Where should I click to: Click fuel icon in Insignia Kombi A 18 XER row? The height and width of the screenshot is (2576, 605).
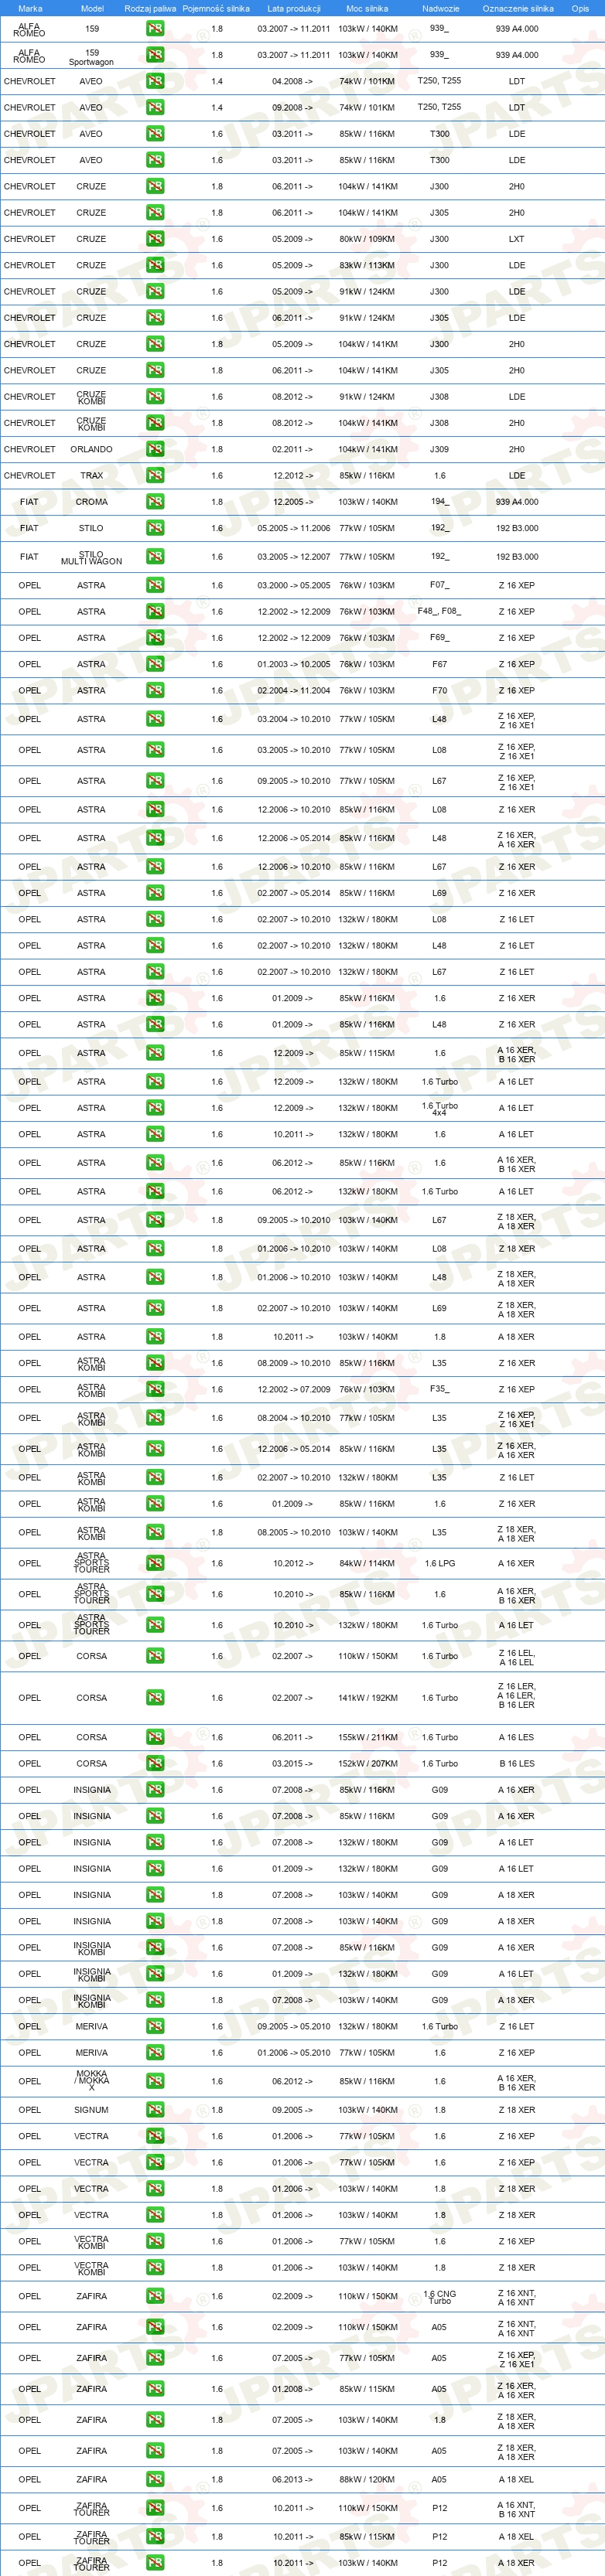pyautogui.click(x=155, y=2000)
